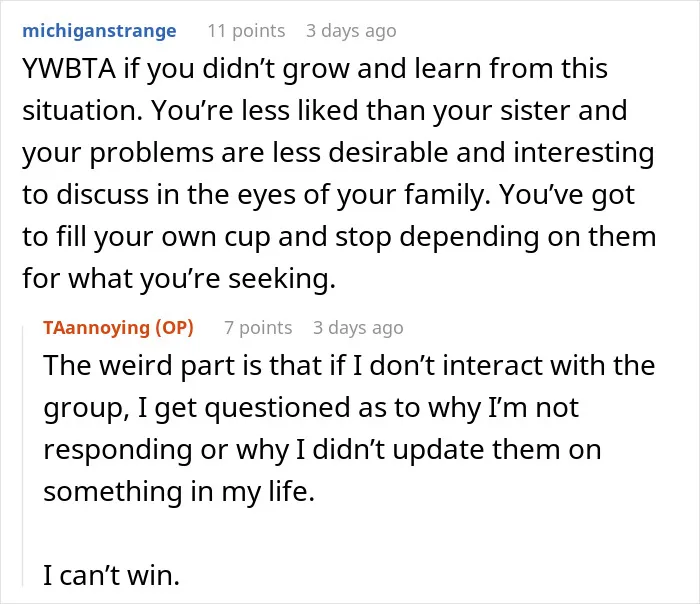This screenshot has height=604, width=700.
Task: Click line 'responding or why I didn't update'
Action: coord(322,449)
